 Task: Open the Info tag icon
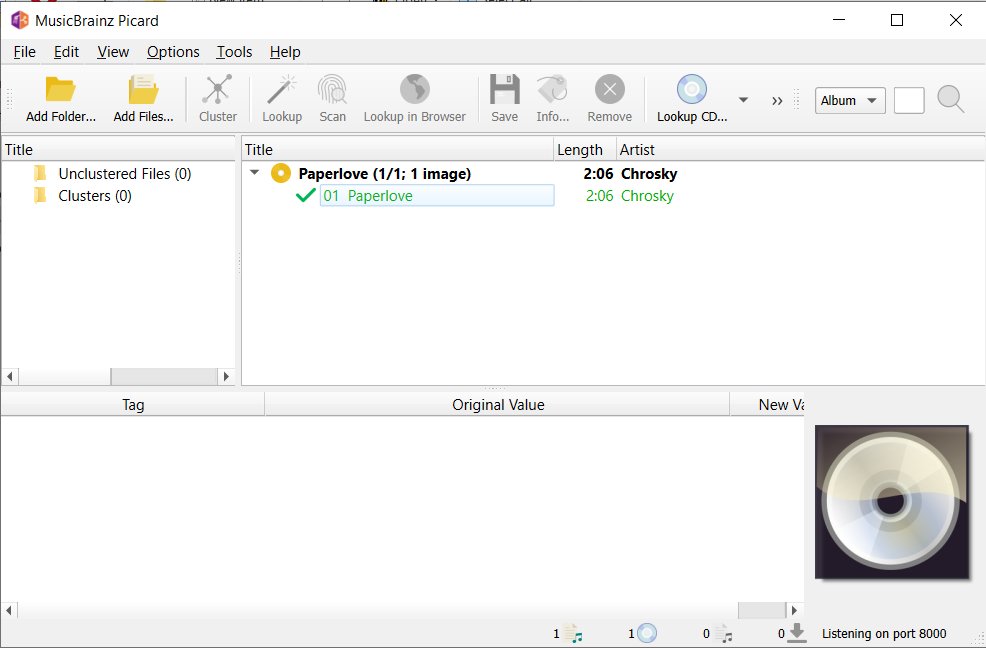[552, 90]
